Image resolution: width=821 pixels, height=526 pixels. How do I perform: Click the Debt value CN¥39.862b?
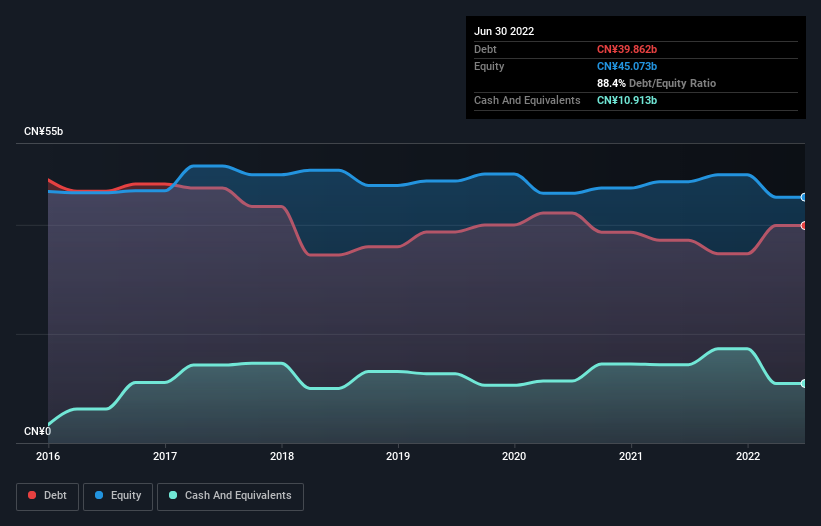[x=627, y=49]
